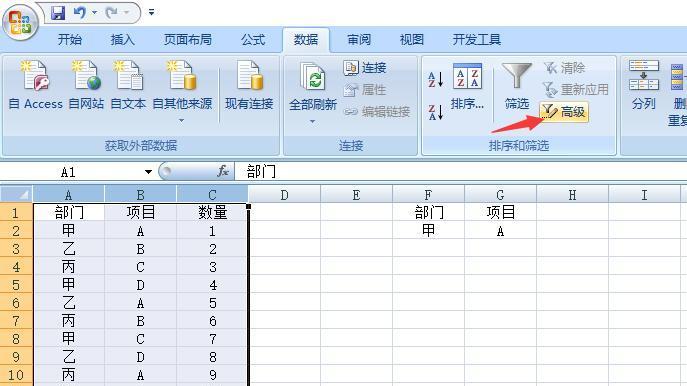Image resolution: width=687 pixels, height=386 pixels.
Task: Open the Name Box dropdown arrow
Action: pyautogui.click(x=149, y=172)
